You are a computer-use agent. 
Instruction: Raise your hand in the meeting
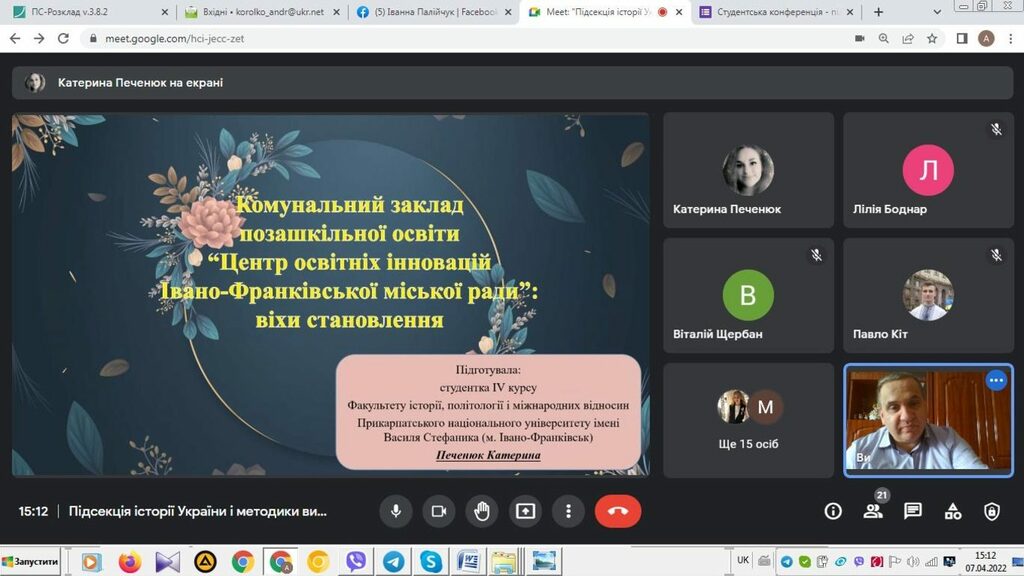click(481, 511)
